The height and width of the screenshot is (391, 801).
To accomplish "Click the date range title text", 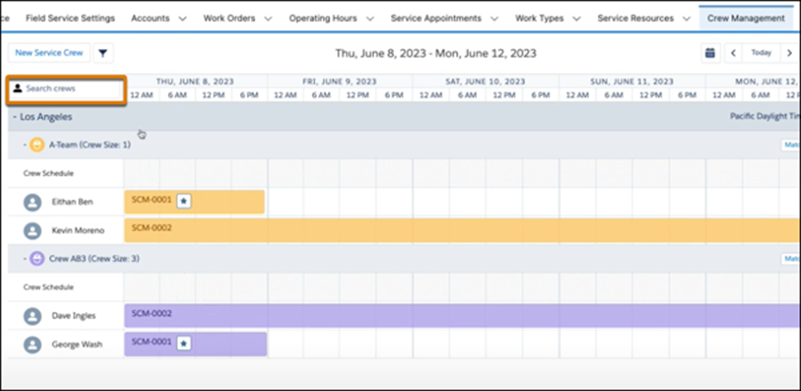I will pyautogui.click(x=436, y=53).
